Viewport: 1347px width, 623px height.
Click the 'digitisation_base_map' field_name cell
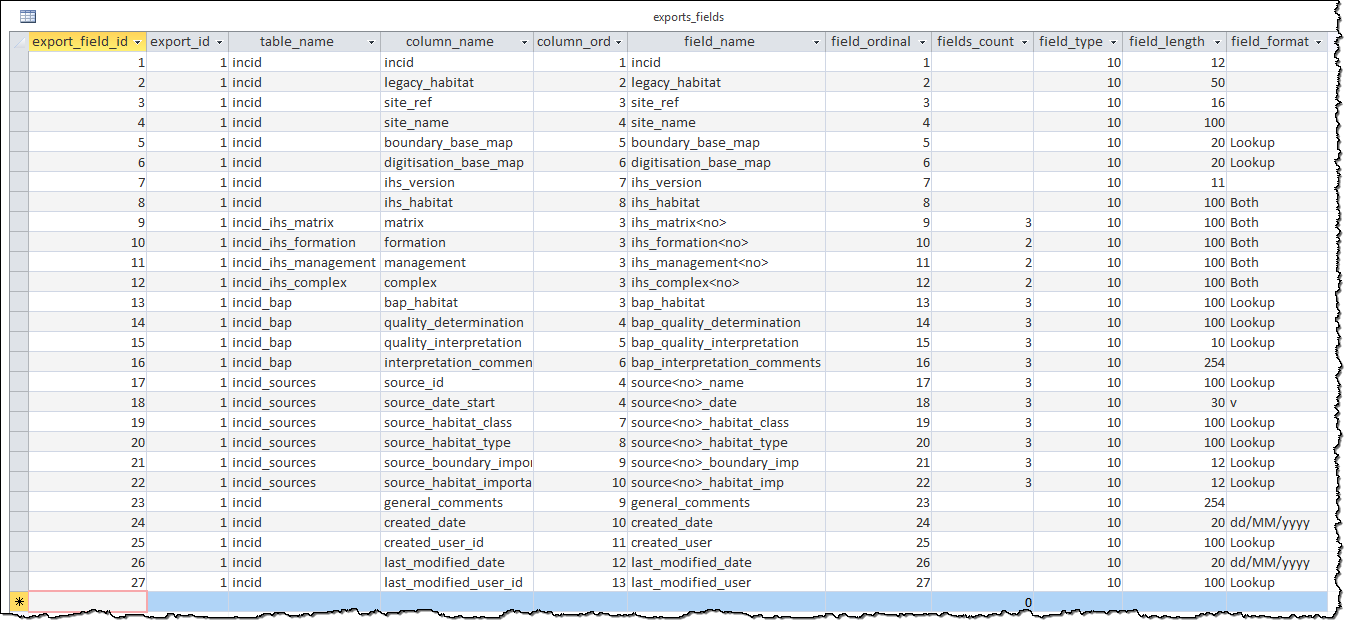[x=727, y=162]
